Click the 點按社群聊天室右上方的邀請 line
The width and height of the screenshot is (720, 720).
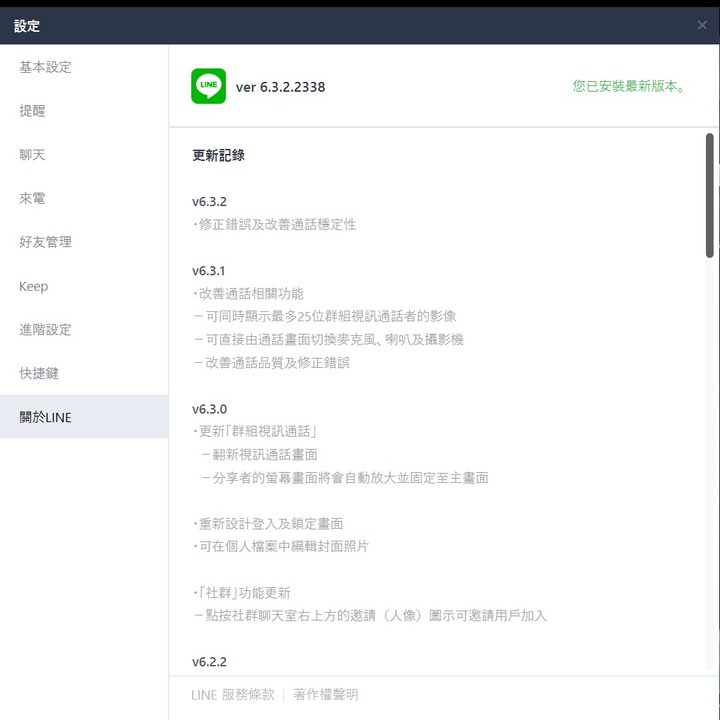(x=371, y=615)
